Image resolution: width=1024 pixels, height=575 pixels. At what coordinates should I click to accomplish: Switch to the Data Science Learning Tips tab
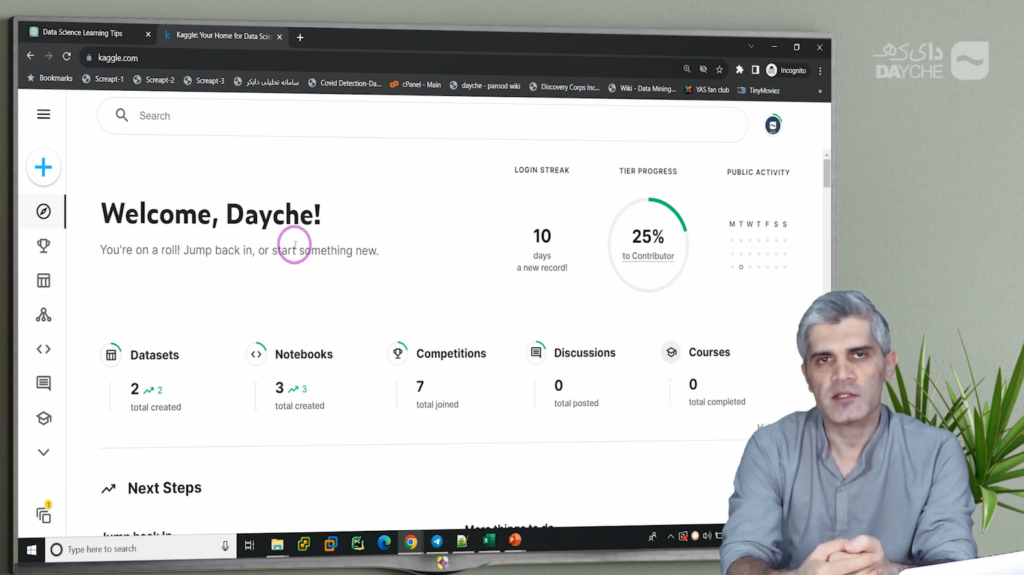83,34
